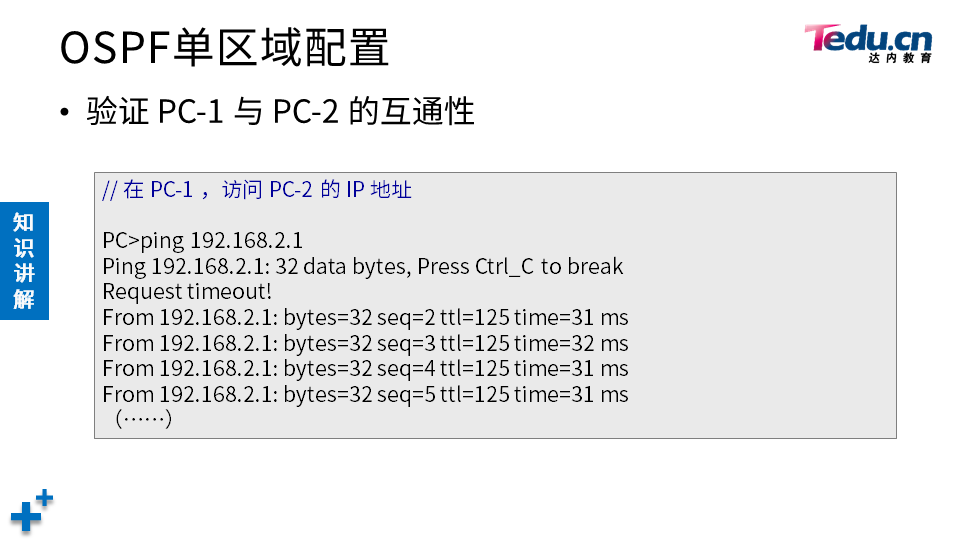This screenshot has height=540, width=960.
Task: Click the small plus sign icon
Action: point(44,498)
